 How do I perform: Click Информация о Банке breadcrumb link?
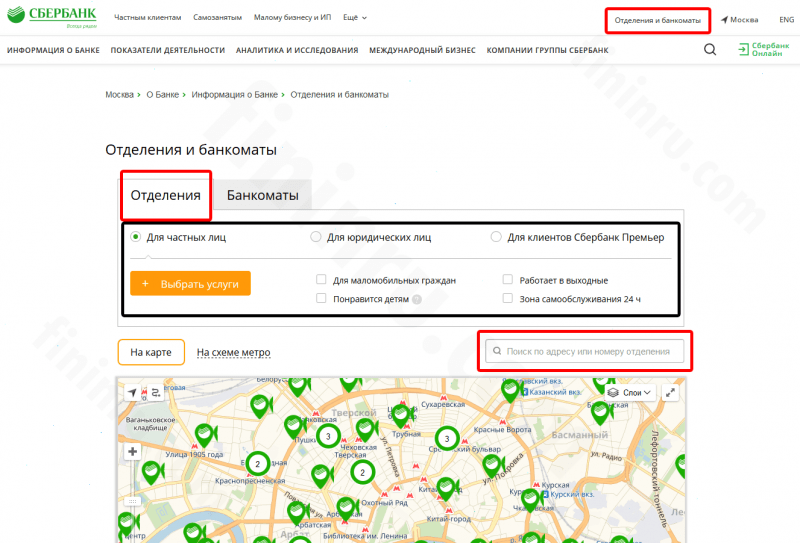click(235, 94)
